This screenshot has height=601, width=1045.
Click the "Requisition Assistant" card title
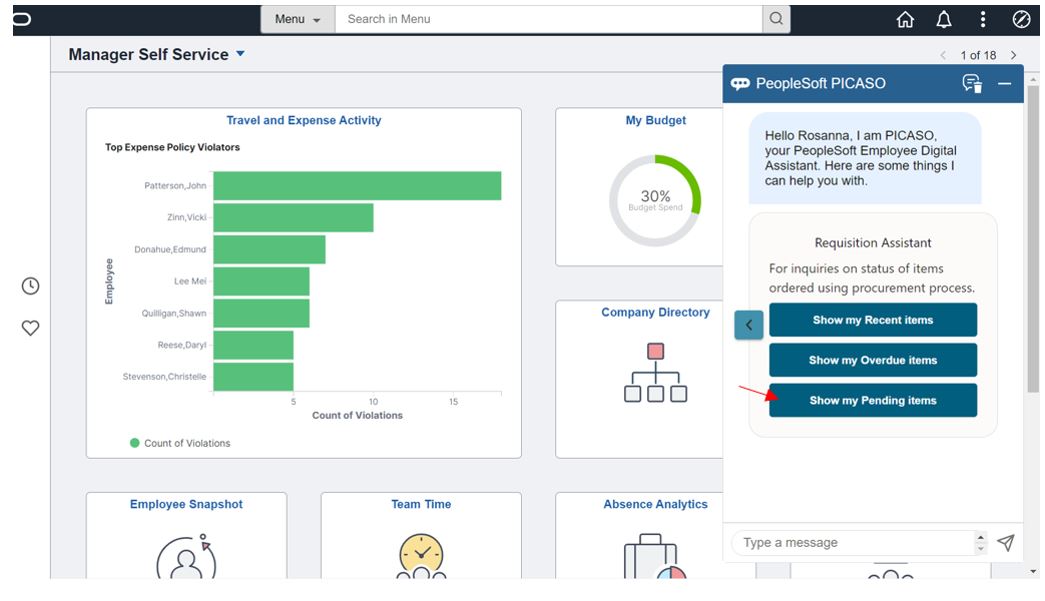[873, 243]
